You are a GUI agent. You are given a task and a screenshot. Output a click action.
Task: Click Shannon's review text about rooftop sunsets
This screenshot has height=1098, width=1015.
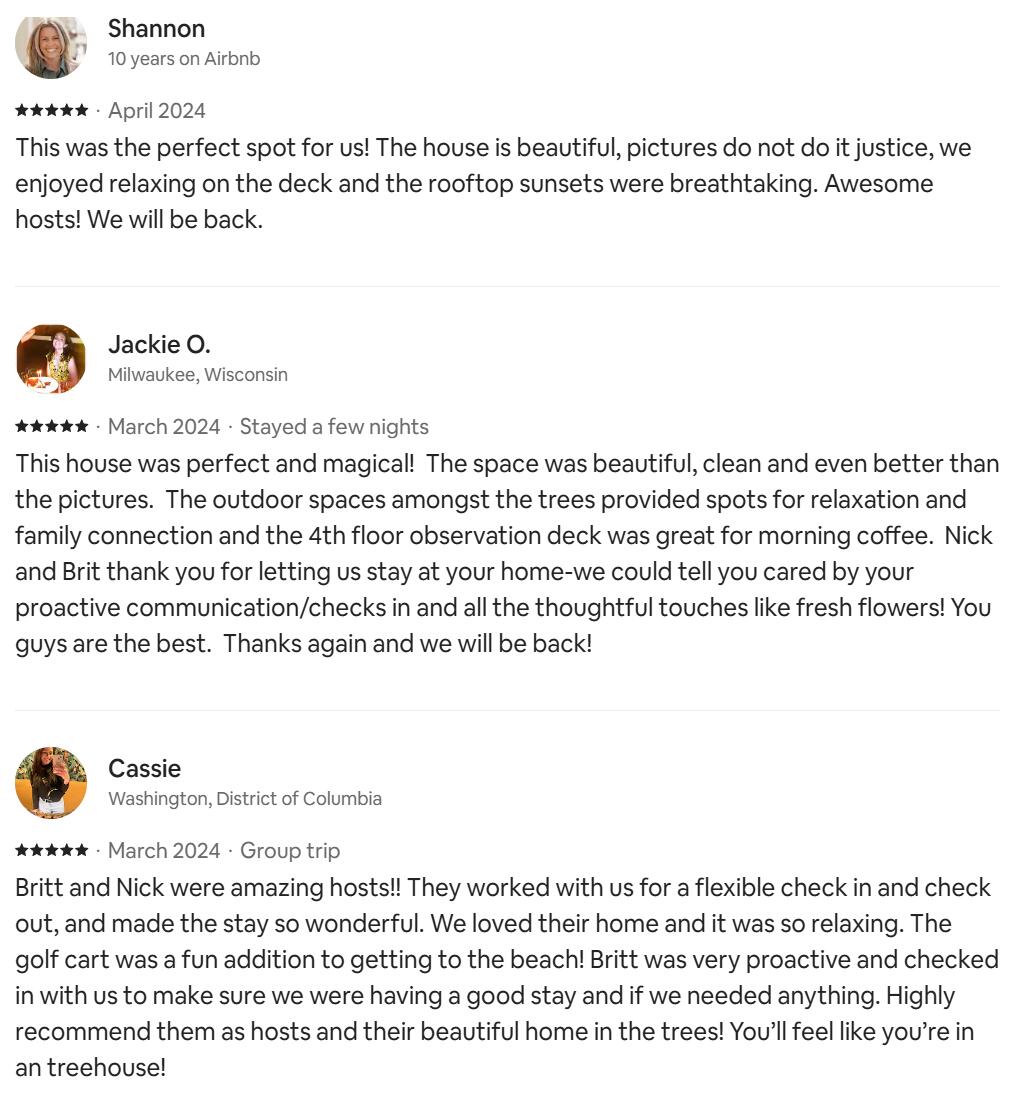click(x=493, y=183)
